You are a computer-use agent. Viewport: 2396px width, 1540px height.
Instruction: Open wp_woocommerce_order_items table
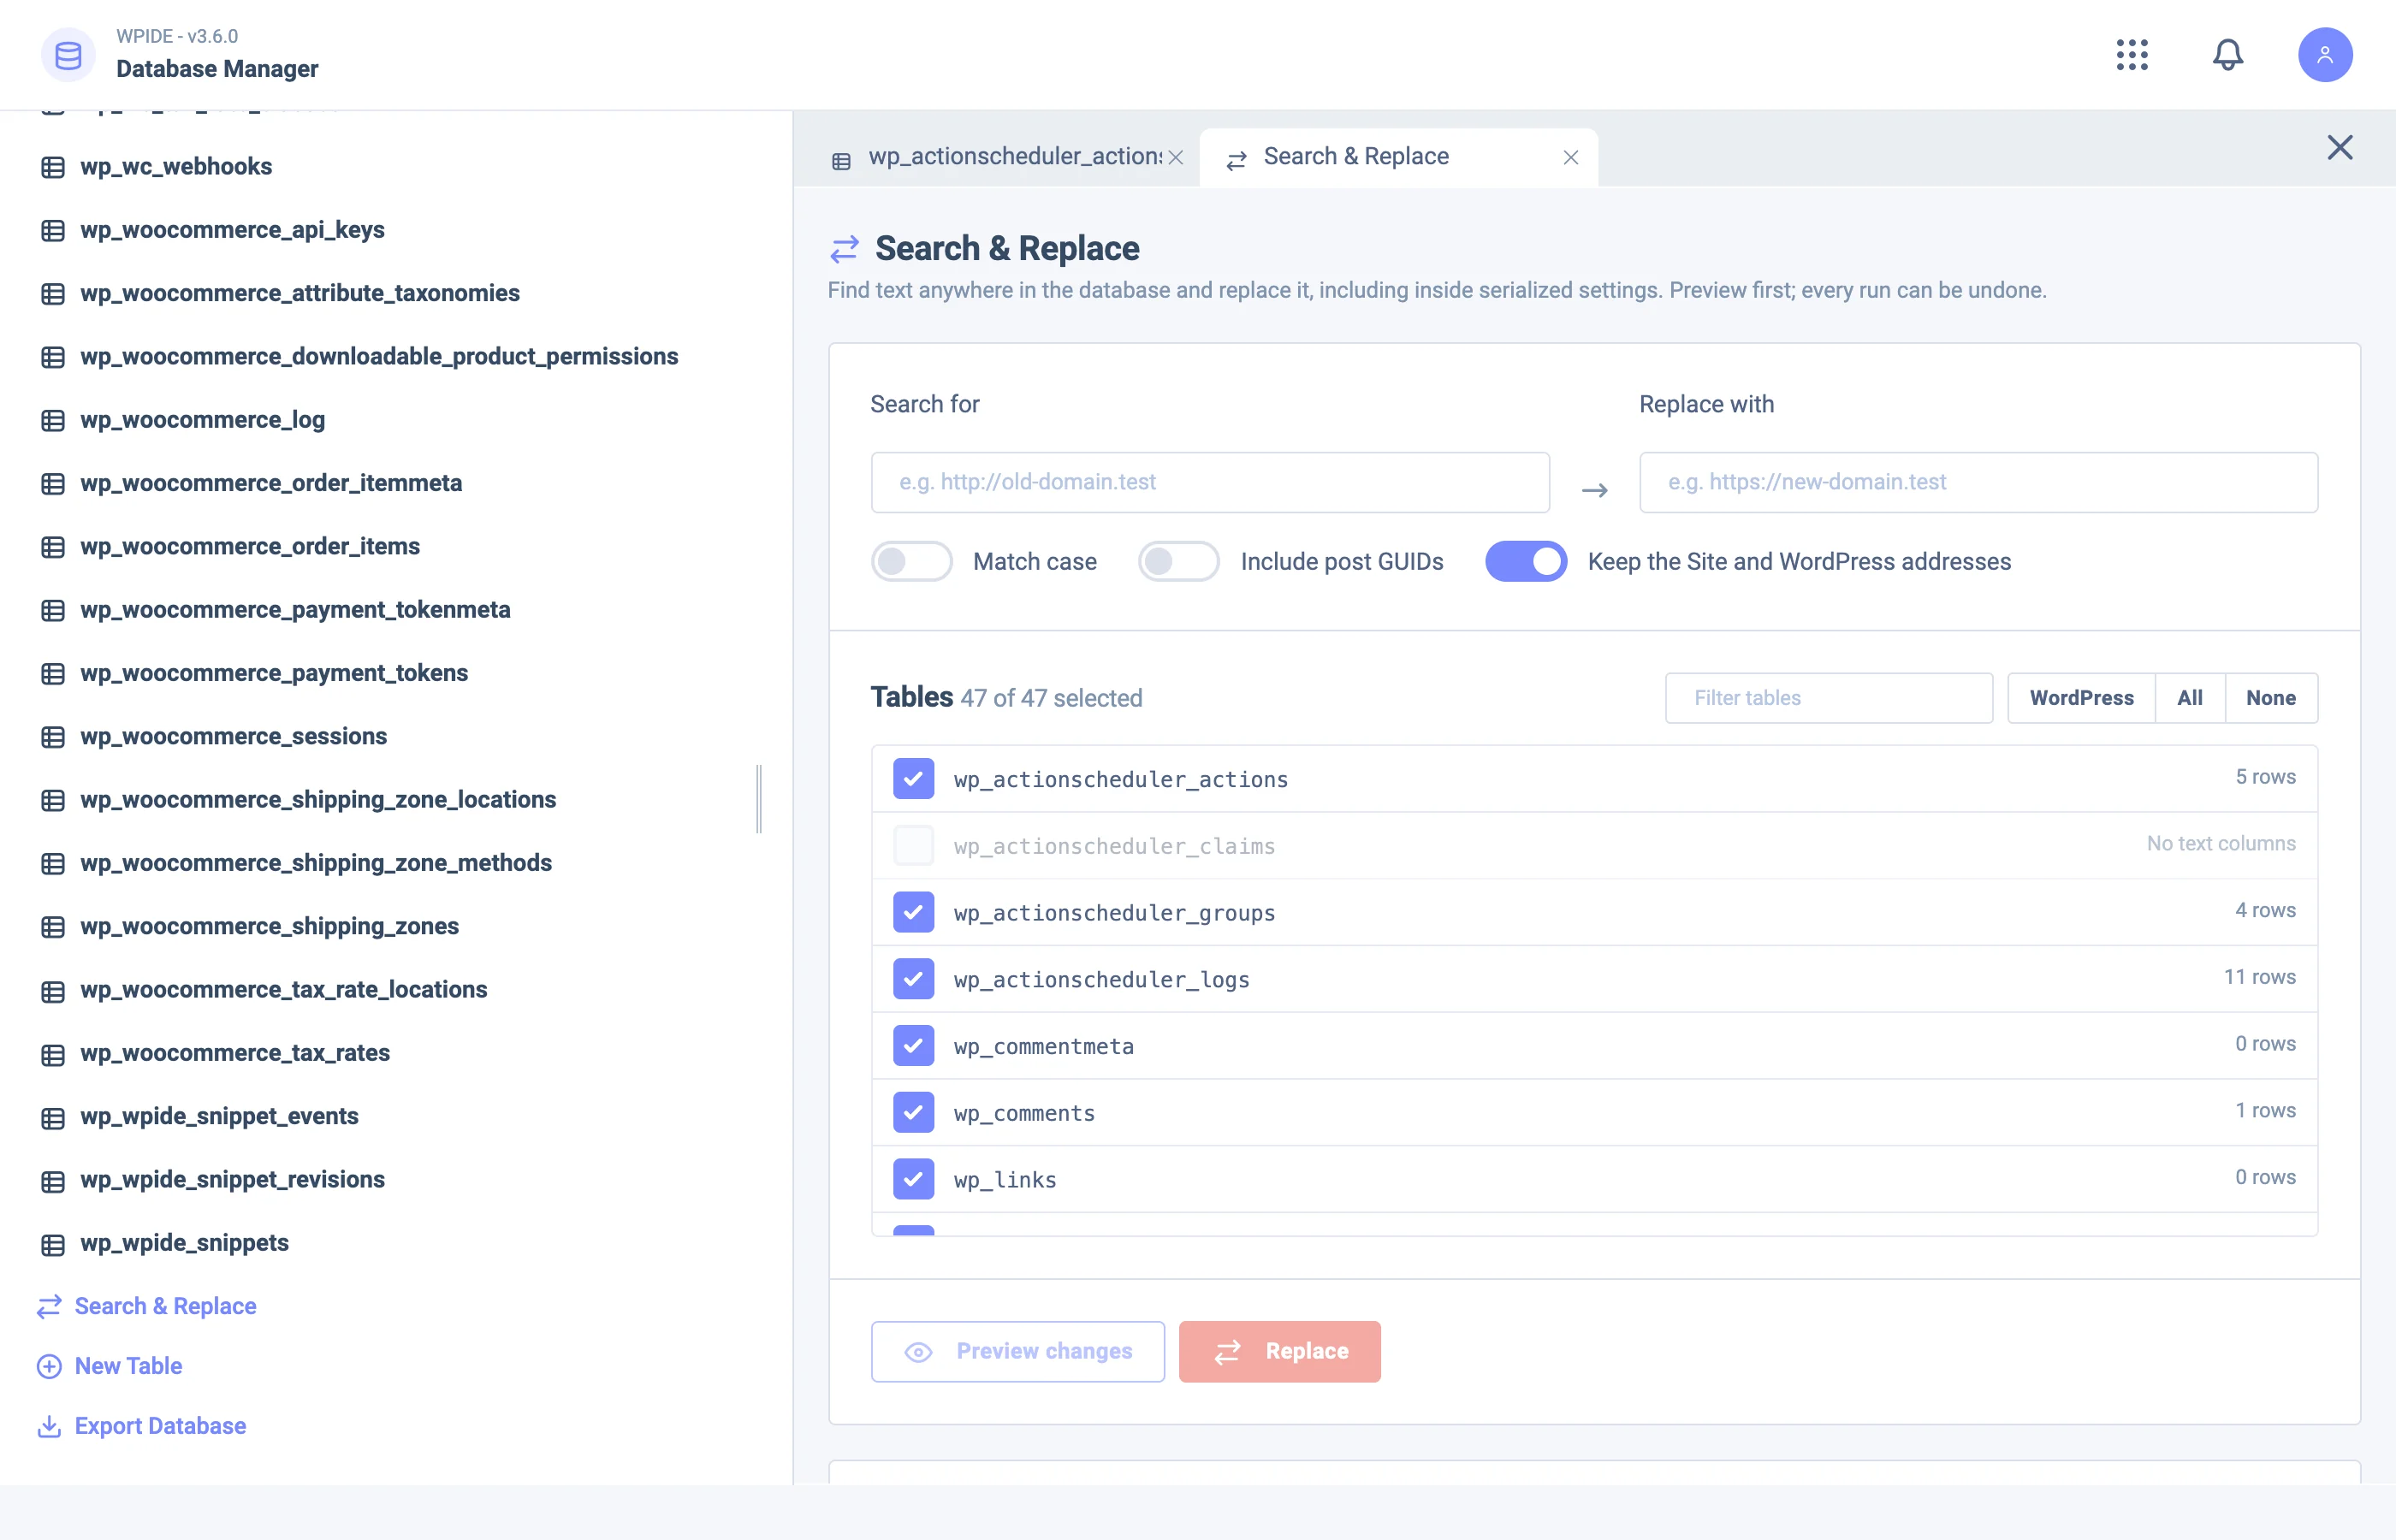[250, 547]
